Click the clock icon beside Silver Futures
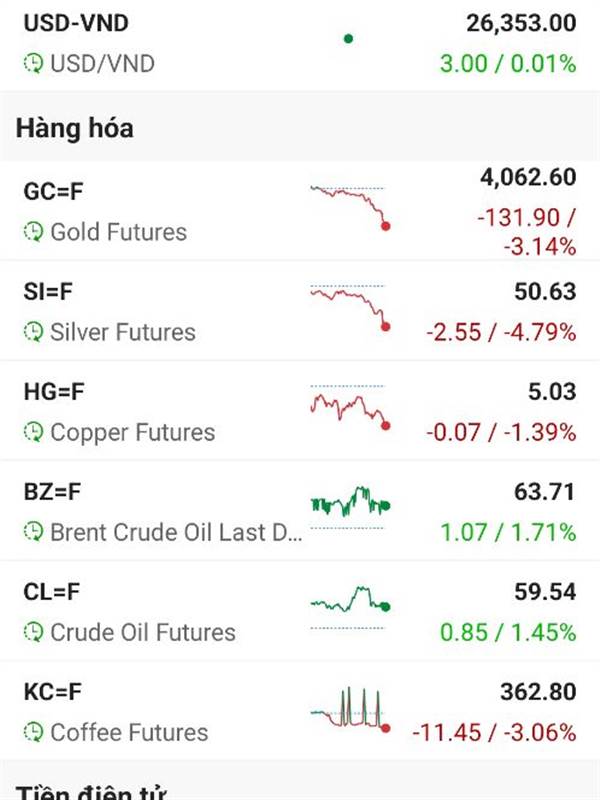Screen dimensions: 600x800 (x=33, y=332)
